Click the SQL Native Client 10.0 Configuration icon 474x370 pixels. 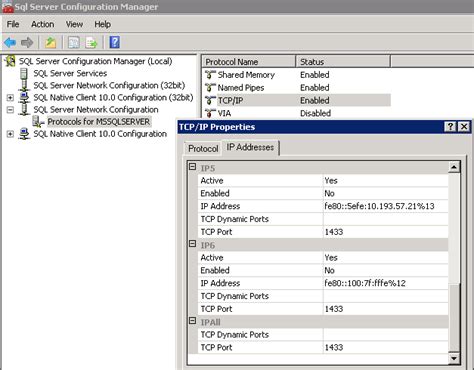point(24,134)
